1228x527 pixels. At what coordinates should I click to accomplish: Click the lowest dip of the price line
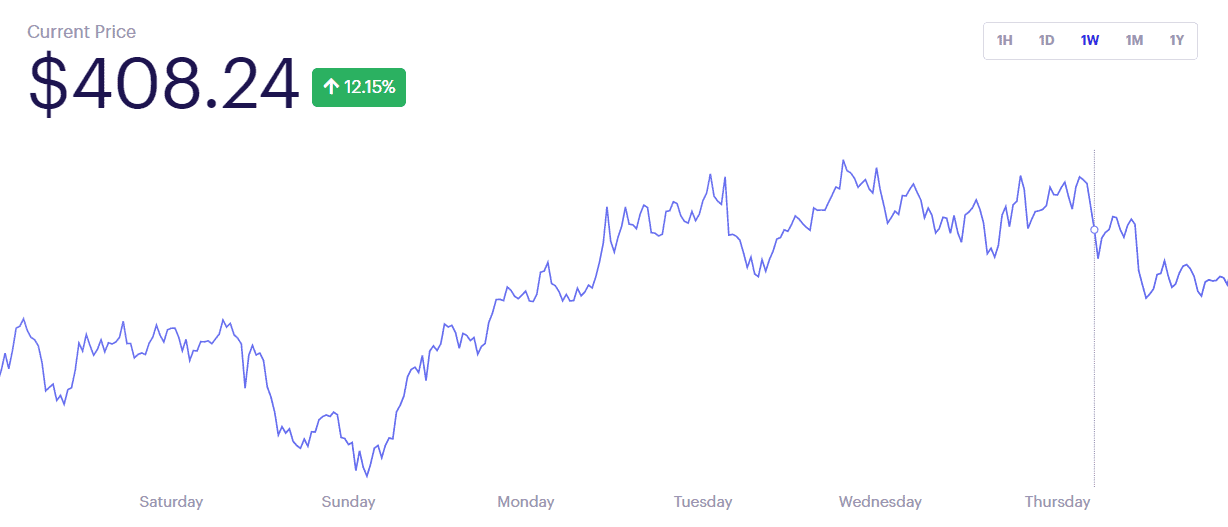click(366, 476)
